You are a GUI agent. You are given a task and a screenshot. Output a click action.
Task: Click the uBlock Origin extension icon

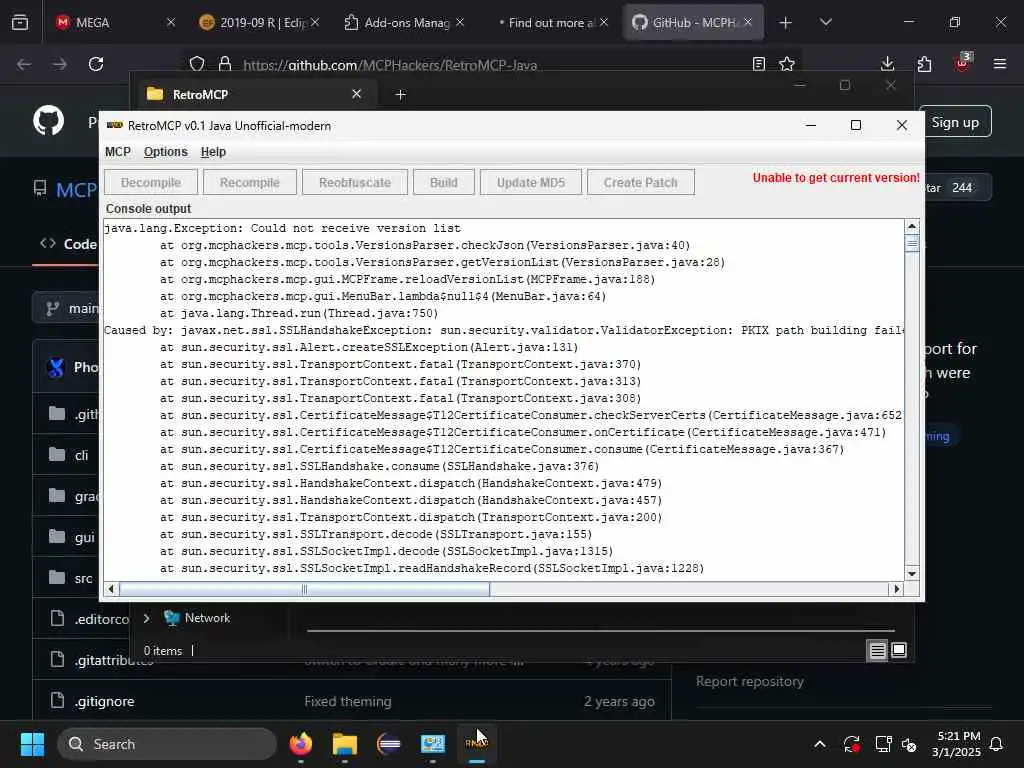[962, 63]
